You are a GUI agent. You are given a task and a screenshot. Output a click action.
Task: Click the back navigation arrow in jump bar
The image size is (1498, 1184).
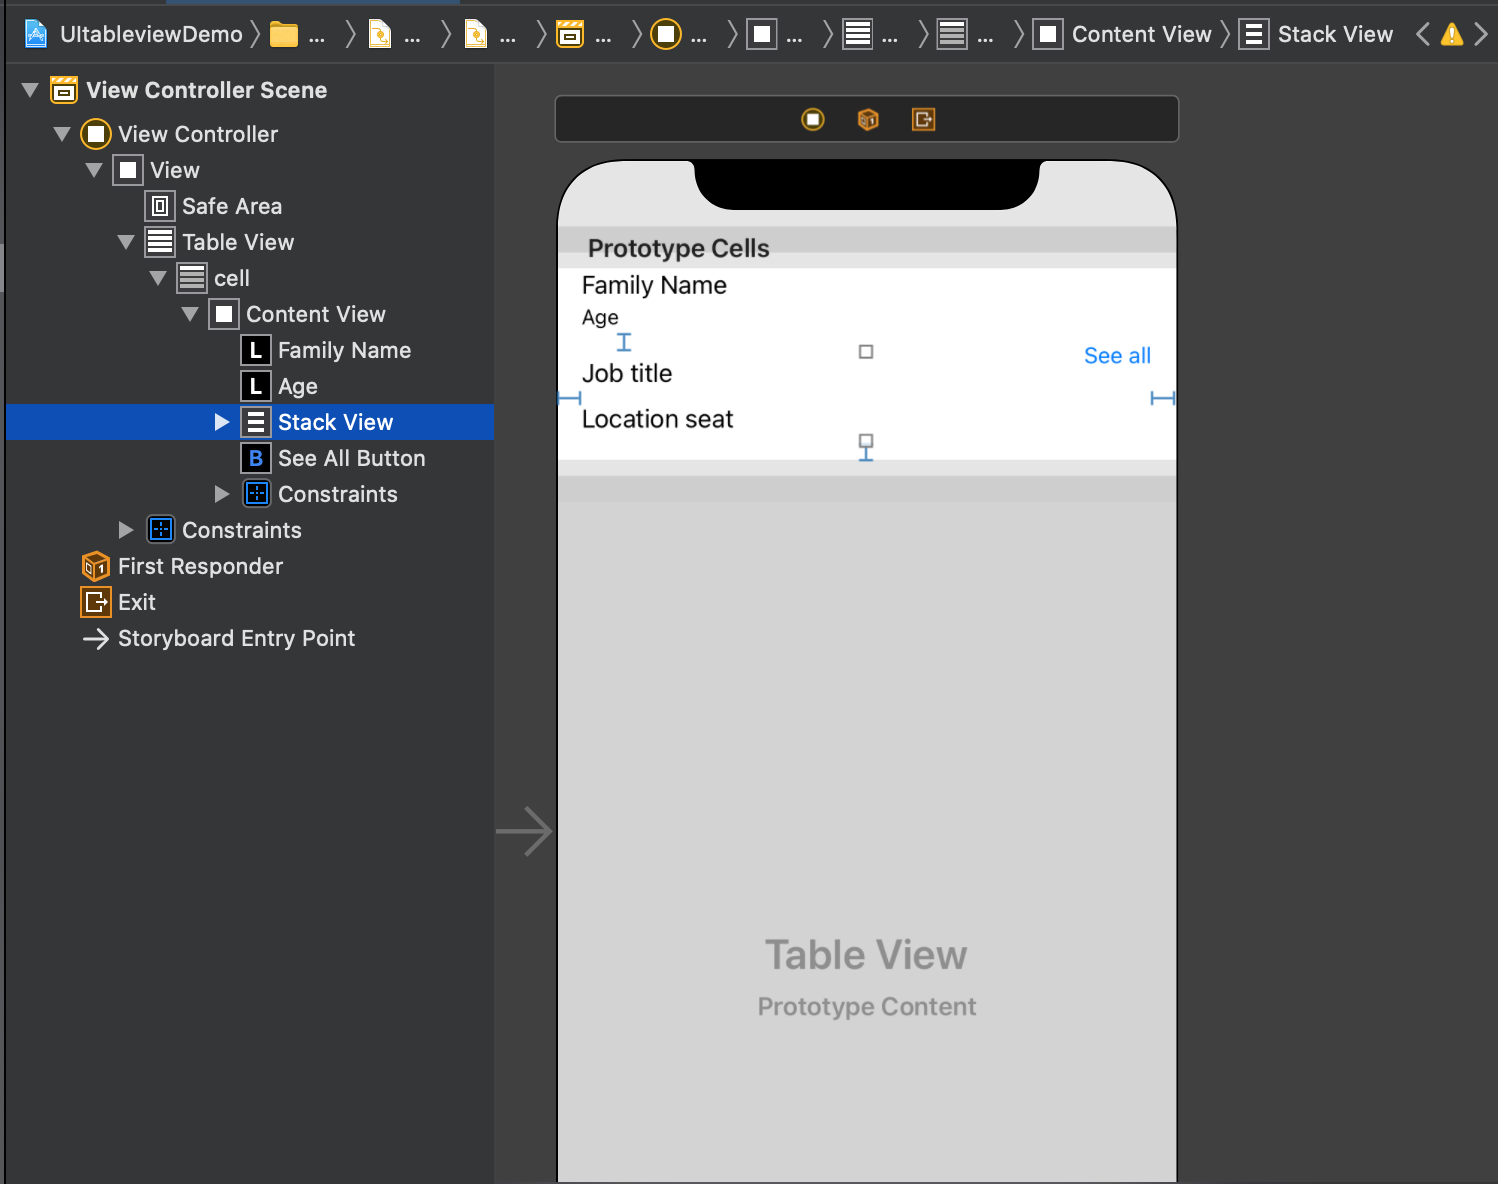(x=1422, y=33)
